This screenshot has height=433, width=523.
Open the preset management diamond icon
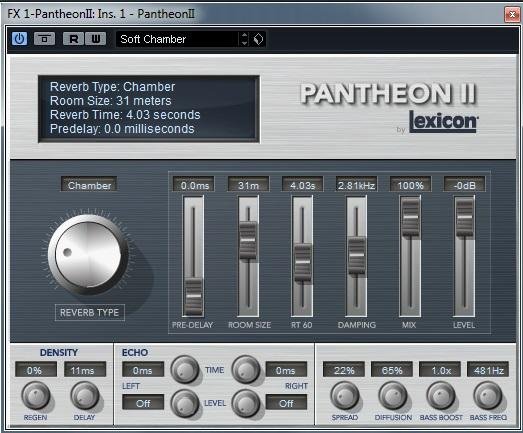pyautogui.click(x=258, y=39)
